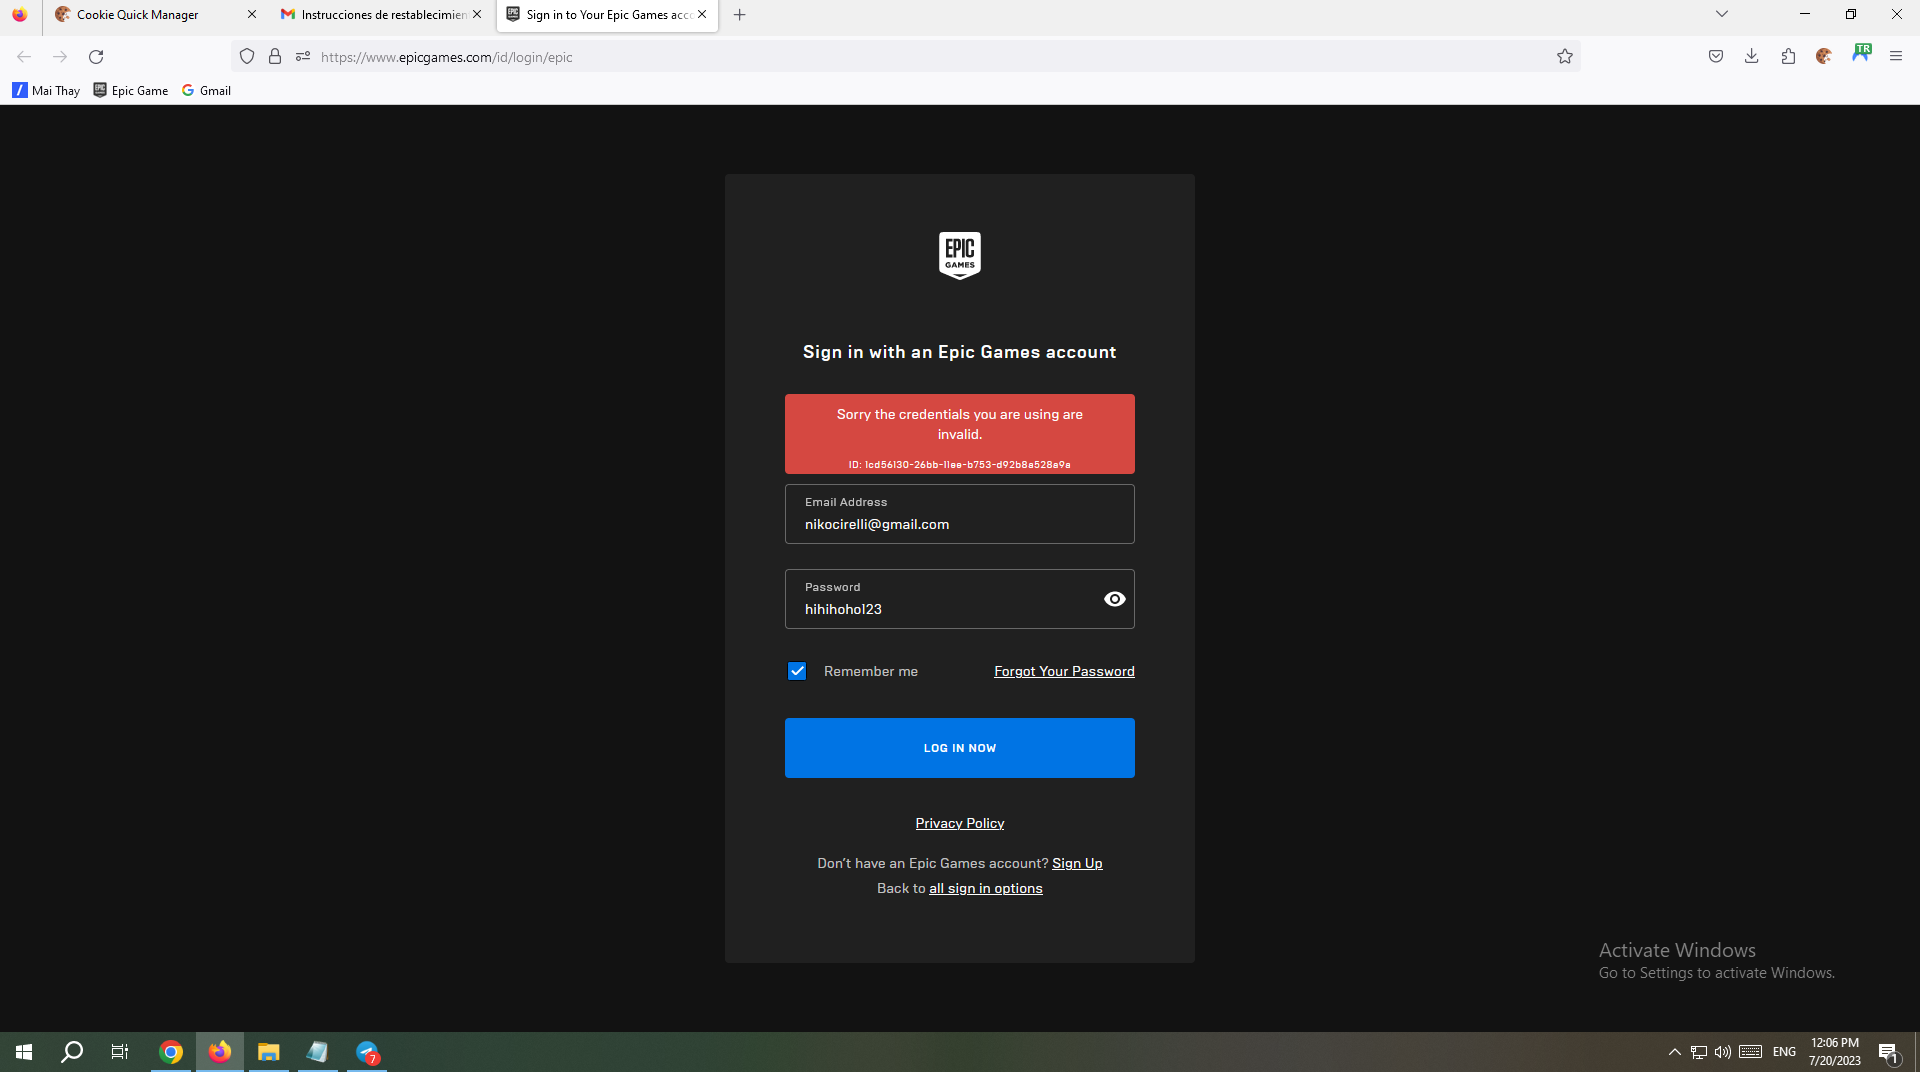The image size is (1920, 1072).
Task: Launch Google Chrome from taskbar
Action: click(x=171, y=1052)
